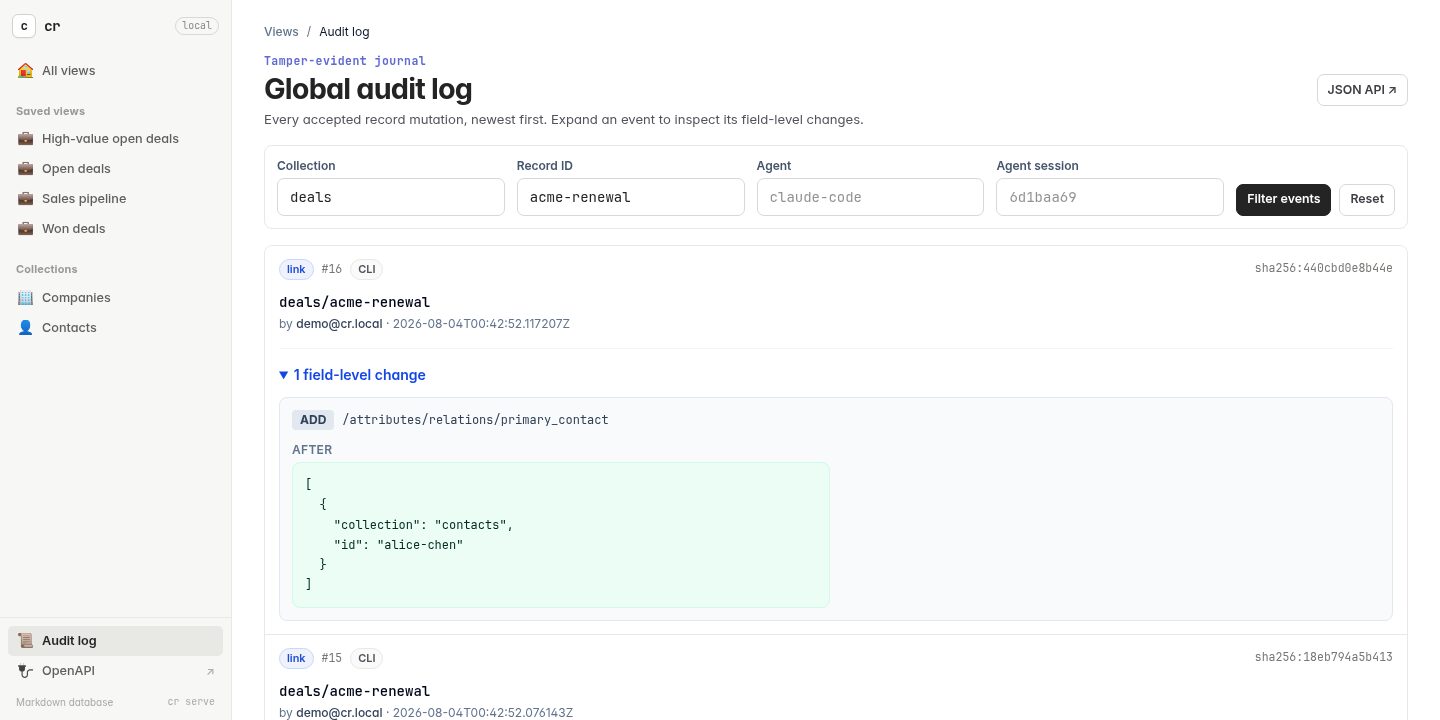Viewport: 1440px width, 720px height.
Task: Click briefcase icon next to Won deals
Action: click(25, 229)
